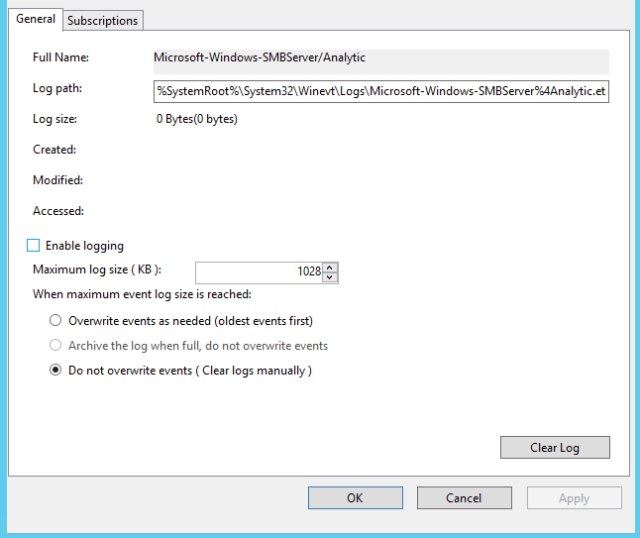Switch to the Subscriptions tab
The width and height of the screenshot is (640, 538).
[102, 20]
